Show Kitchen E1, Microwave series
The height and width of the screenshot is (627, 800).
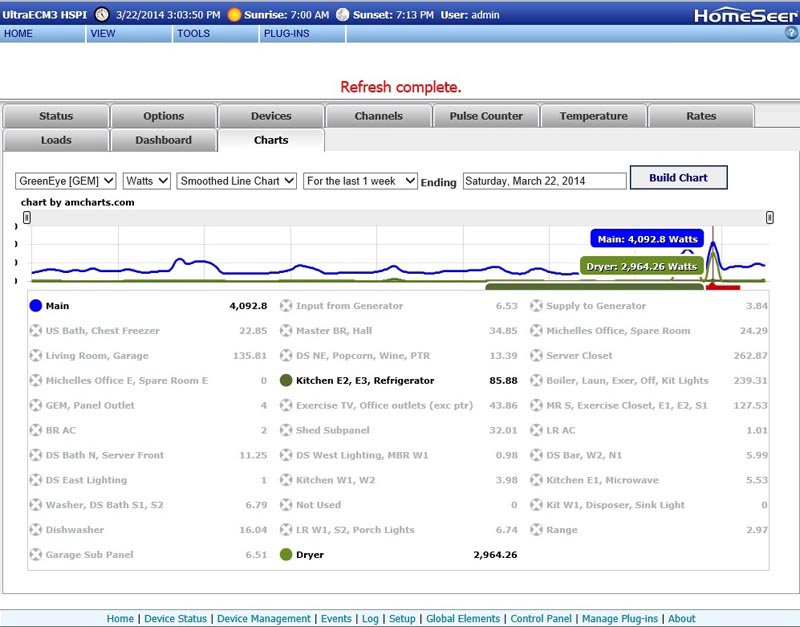click(x=536, y=480)
